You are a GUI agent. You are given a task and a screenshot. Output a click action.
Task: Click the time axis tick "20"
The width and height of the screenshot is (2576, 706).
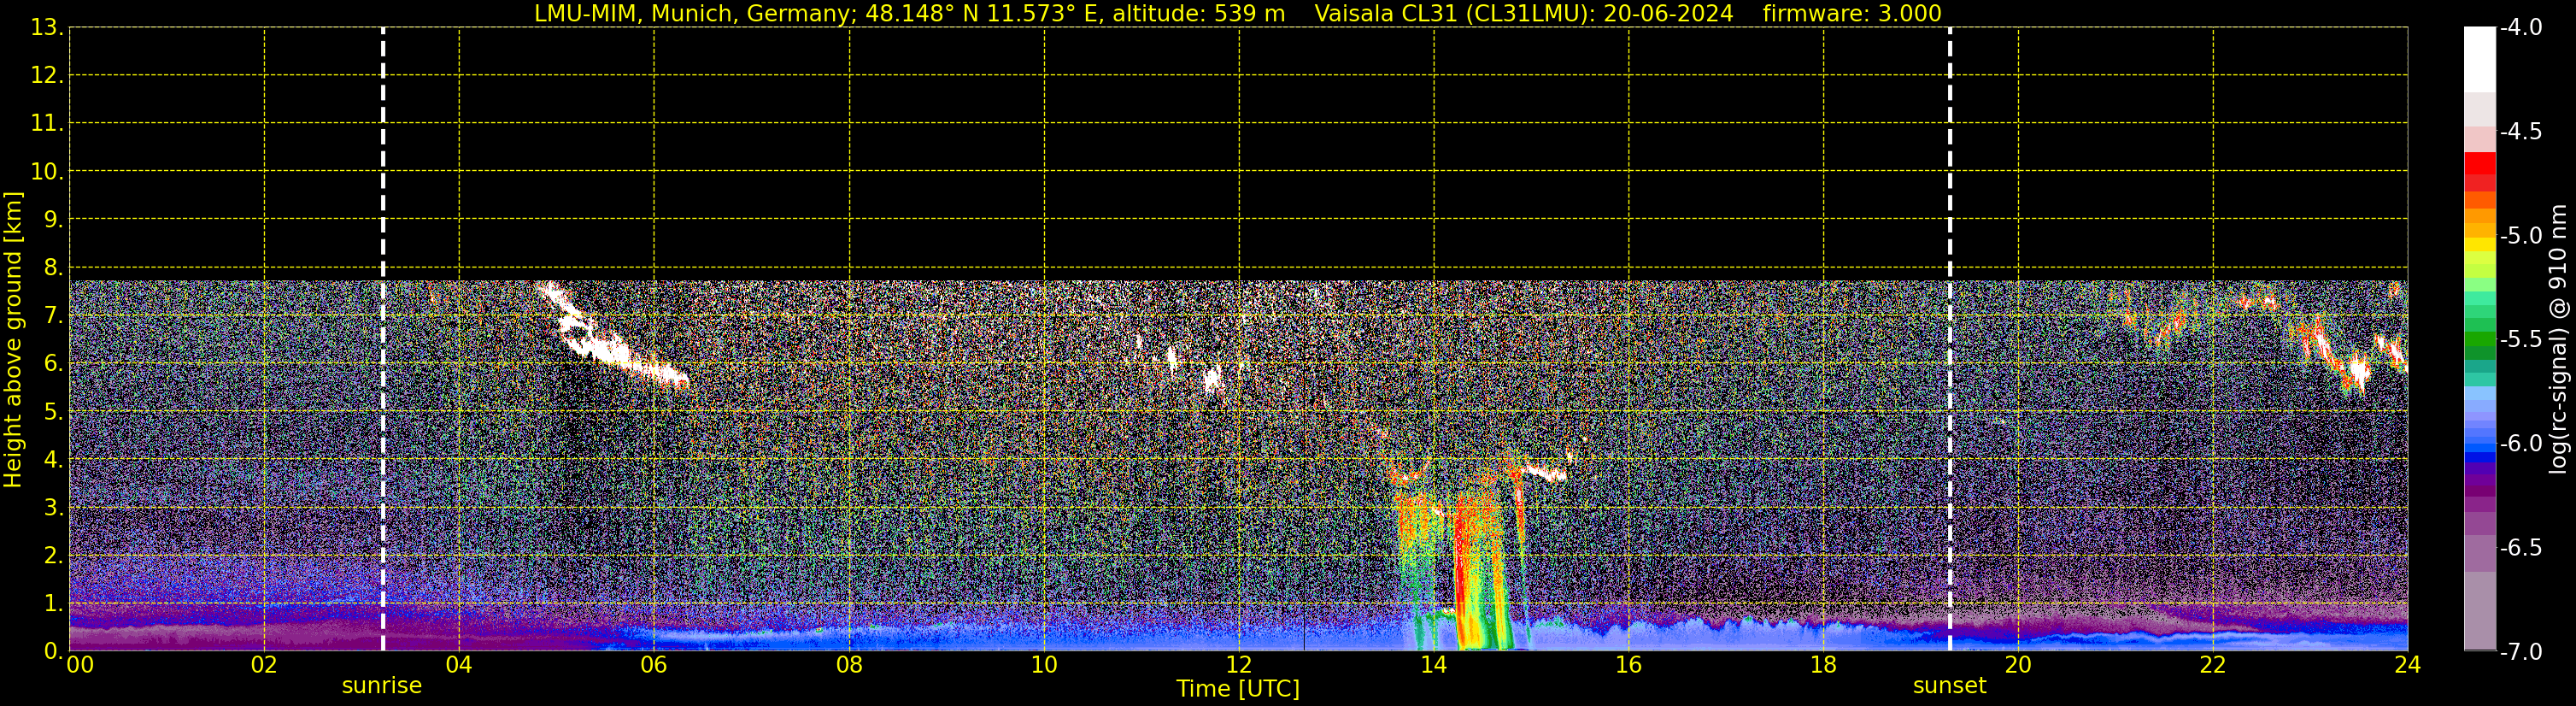coord(2018,665)
